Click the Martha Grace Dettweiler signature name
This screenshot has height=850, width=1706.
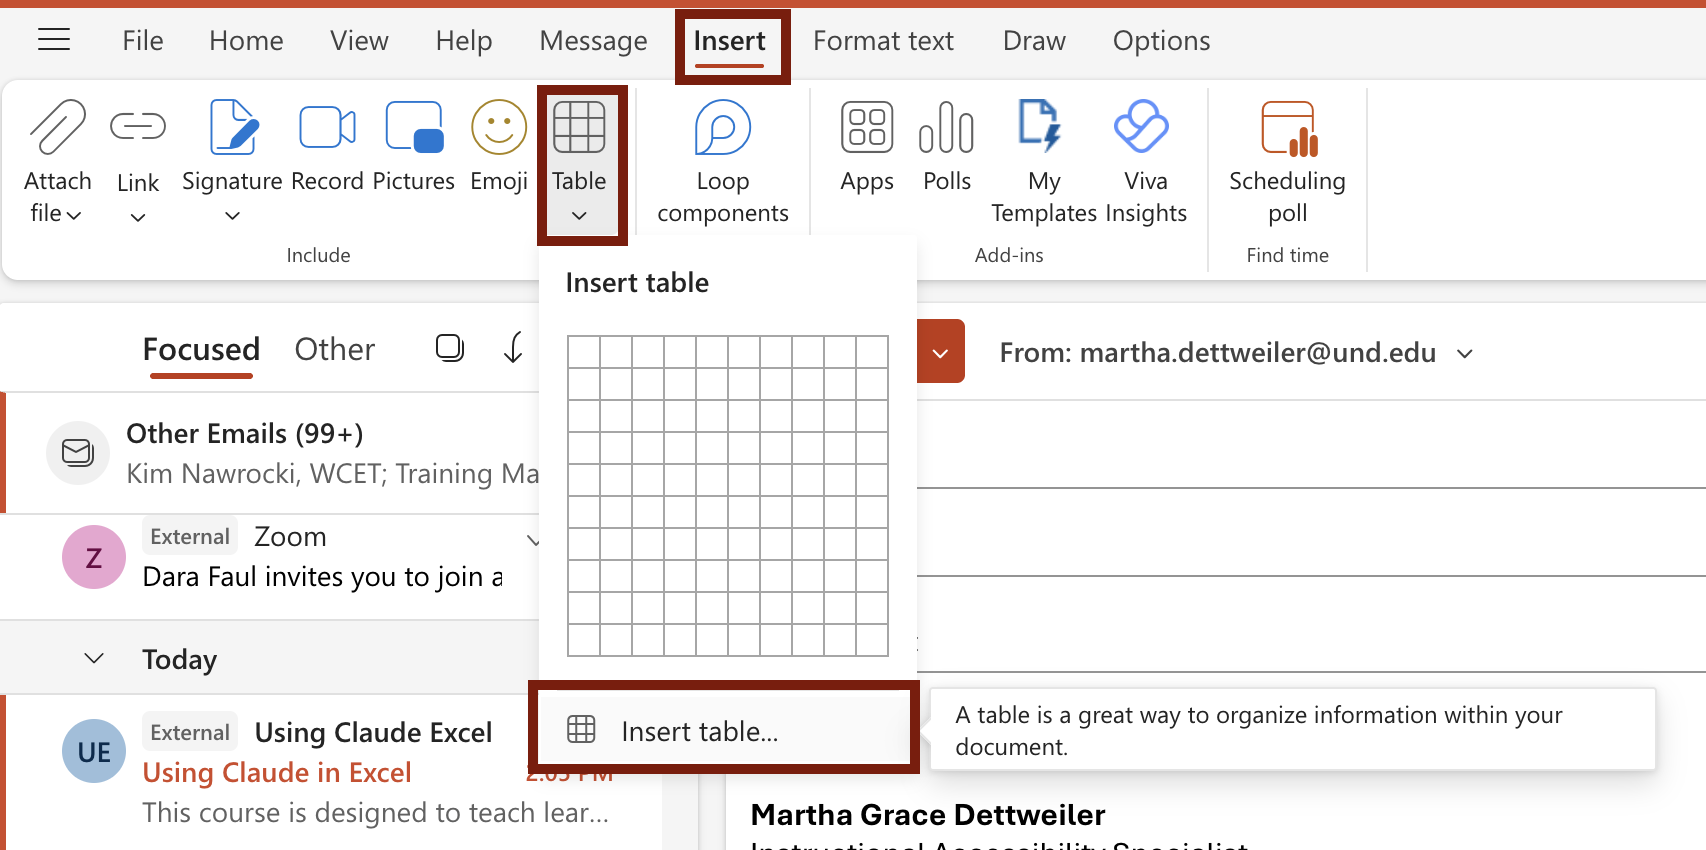click(928, 815)
